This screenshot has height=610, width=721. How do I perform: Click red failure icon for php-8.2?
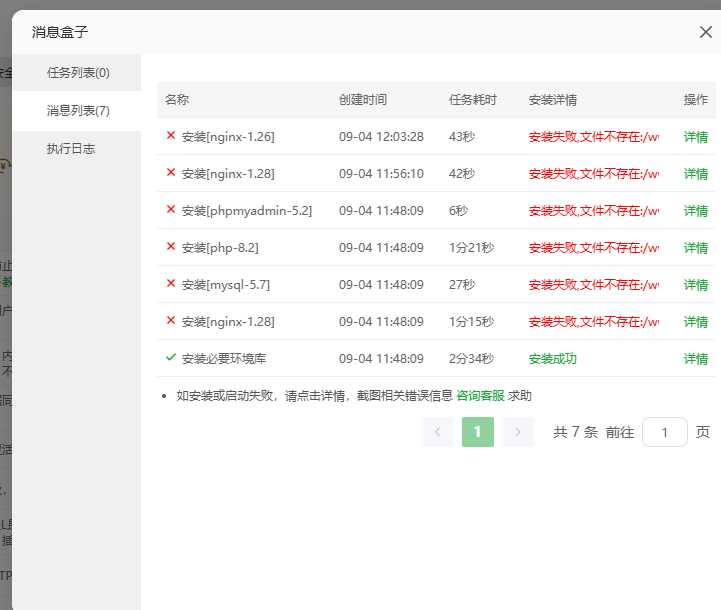[171, 246]
